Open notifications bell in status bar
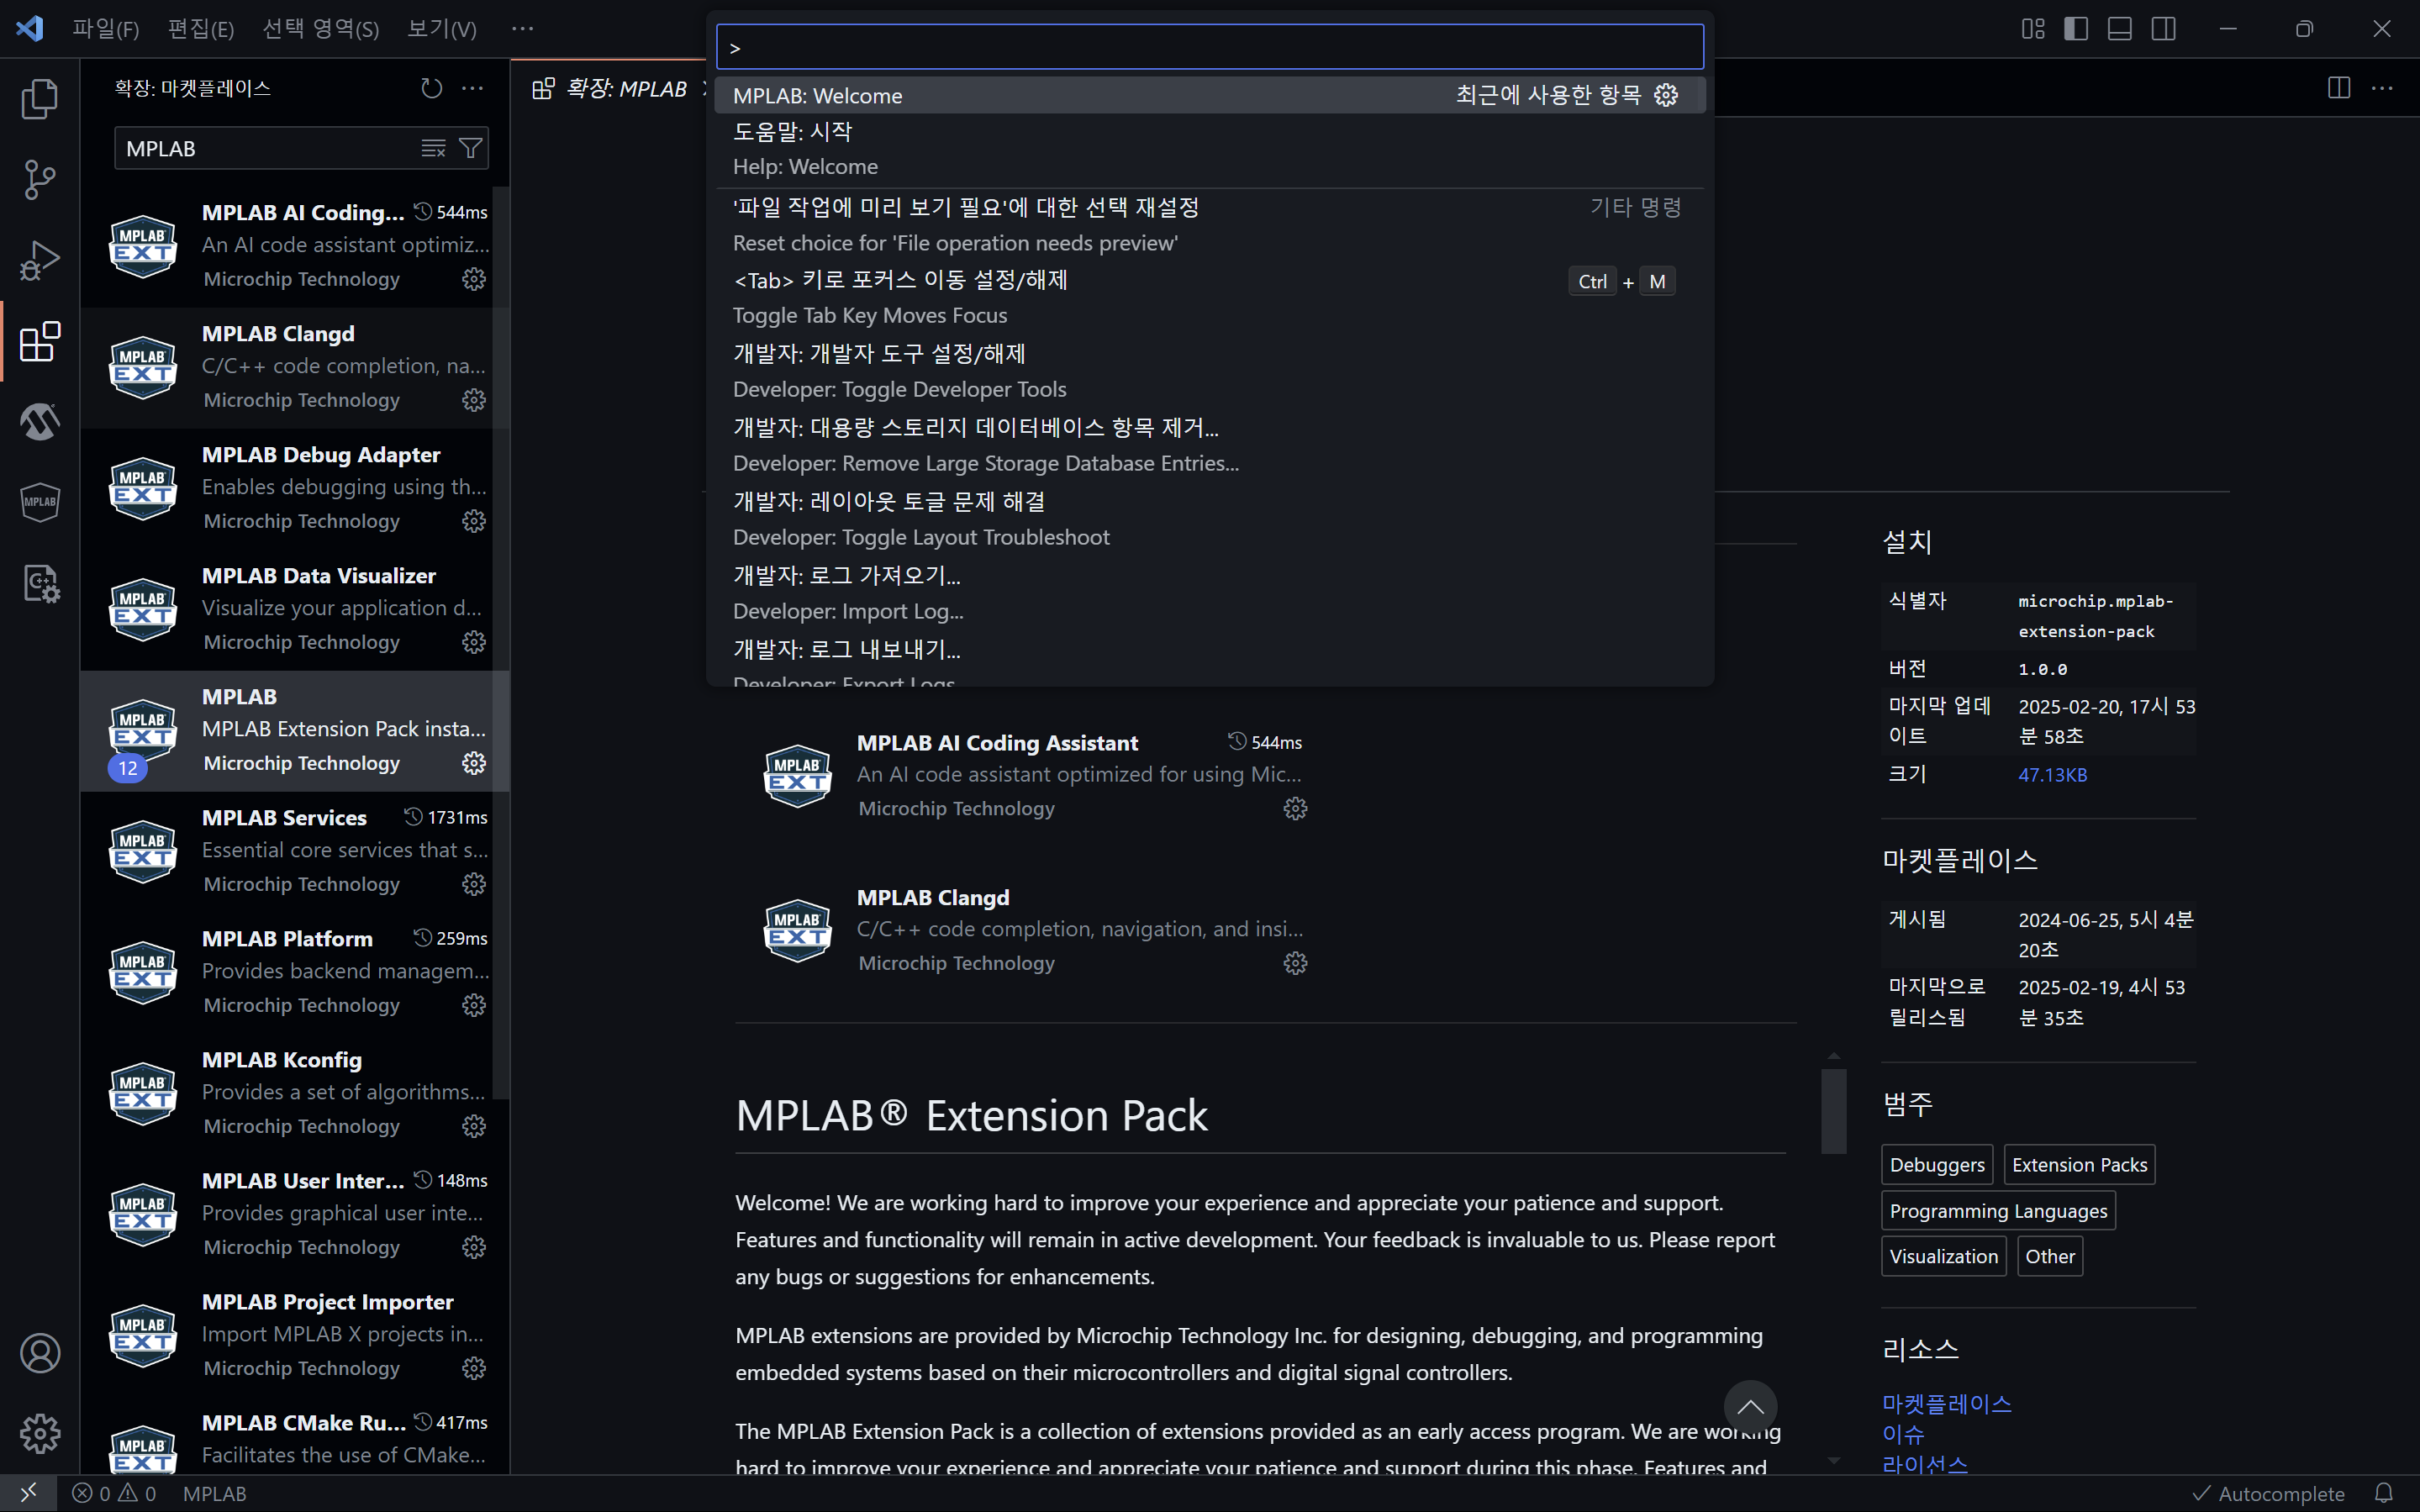Screen dimensions: 2420x1512 (2384, 1493)
